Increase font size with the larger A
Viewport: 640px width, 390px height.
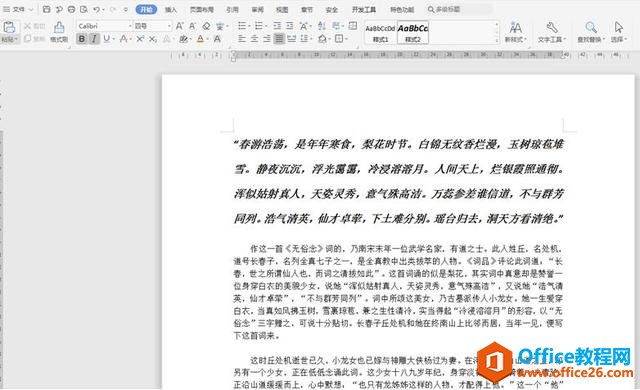coord(180,26)
